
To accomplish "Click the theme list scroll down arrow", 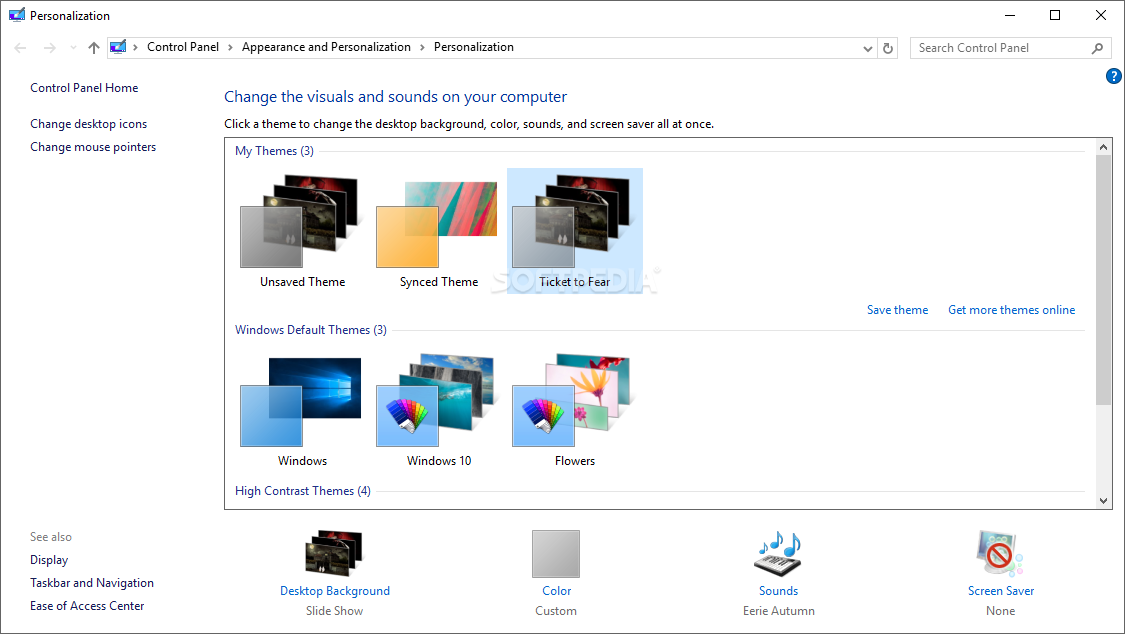I will 1103,501.
